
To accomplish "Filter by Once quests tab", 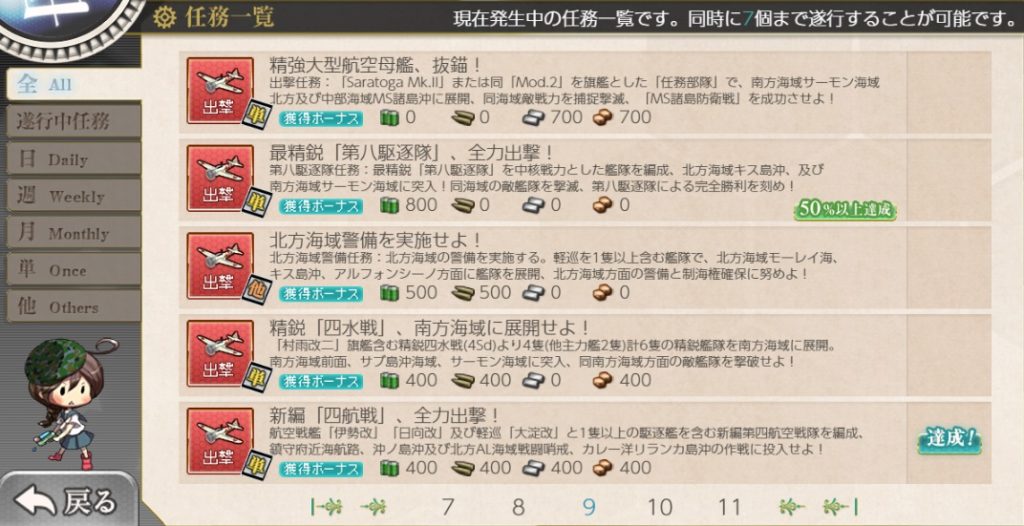I will (73, 270).
